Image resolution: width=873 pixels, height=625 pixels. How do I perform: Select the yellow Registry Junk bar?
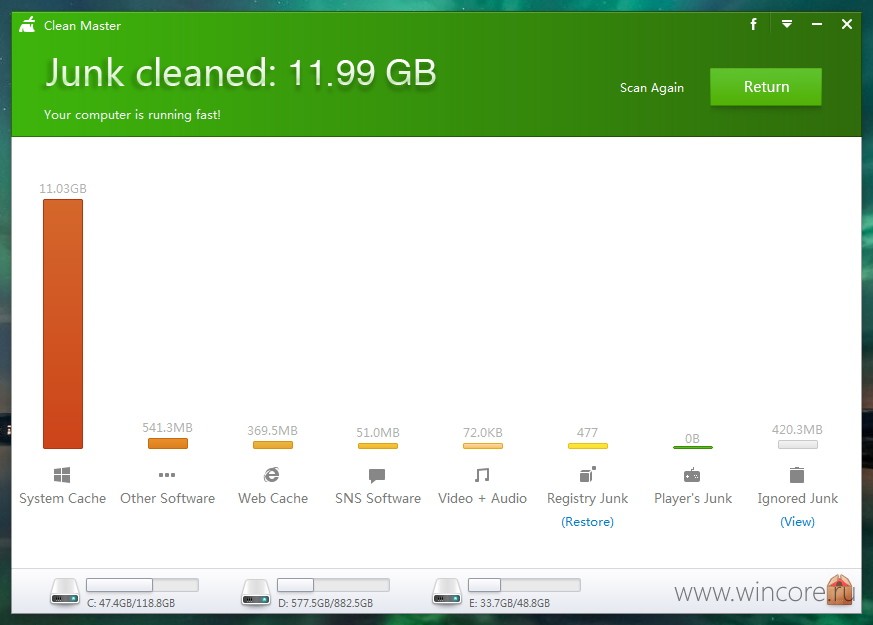pos(588,446)
